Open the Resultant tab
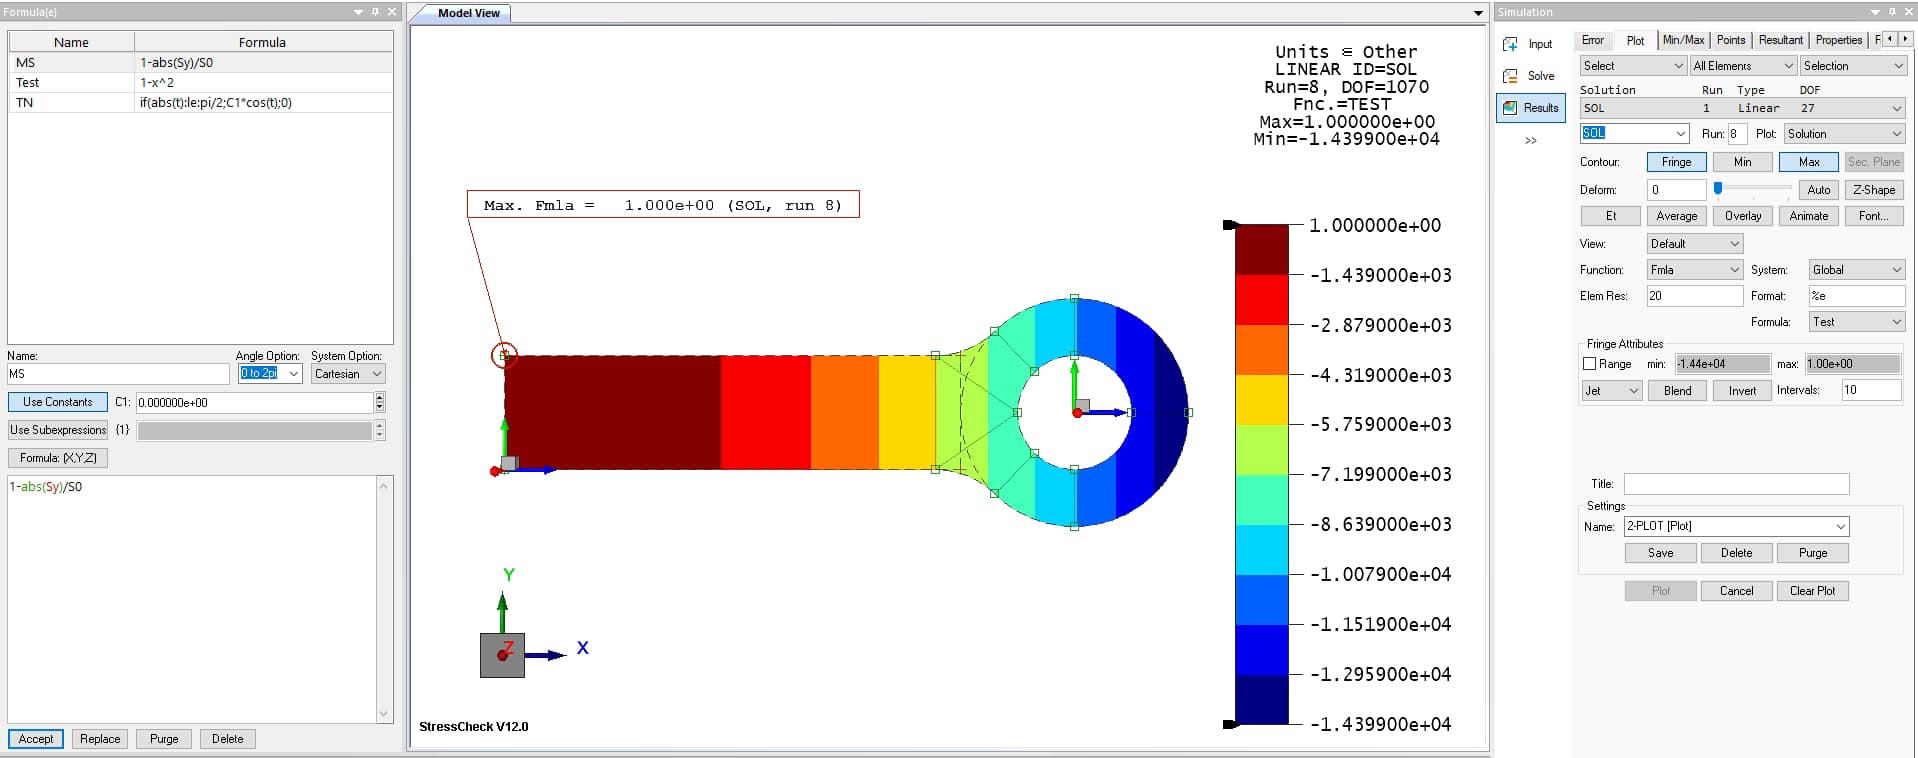The width and height of the screenshot is (1918, 758). point(1780,40)
